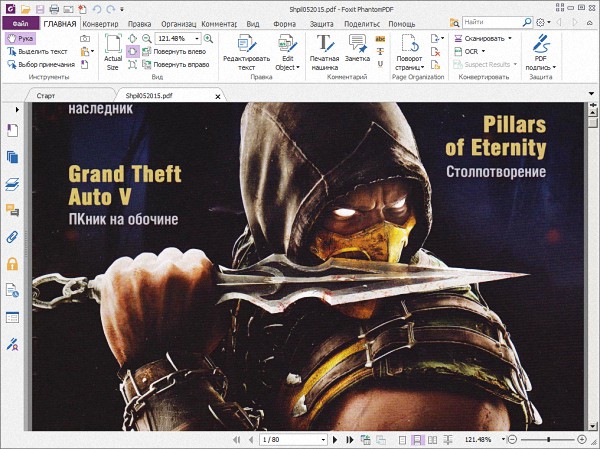Switch to Правка ribbon tab
The height and width of the screenshot is (449, 600).
tap(139, 24)
